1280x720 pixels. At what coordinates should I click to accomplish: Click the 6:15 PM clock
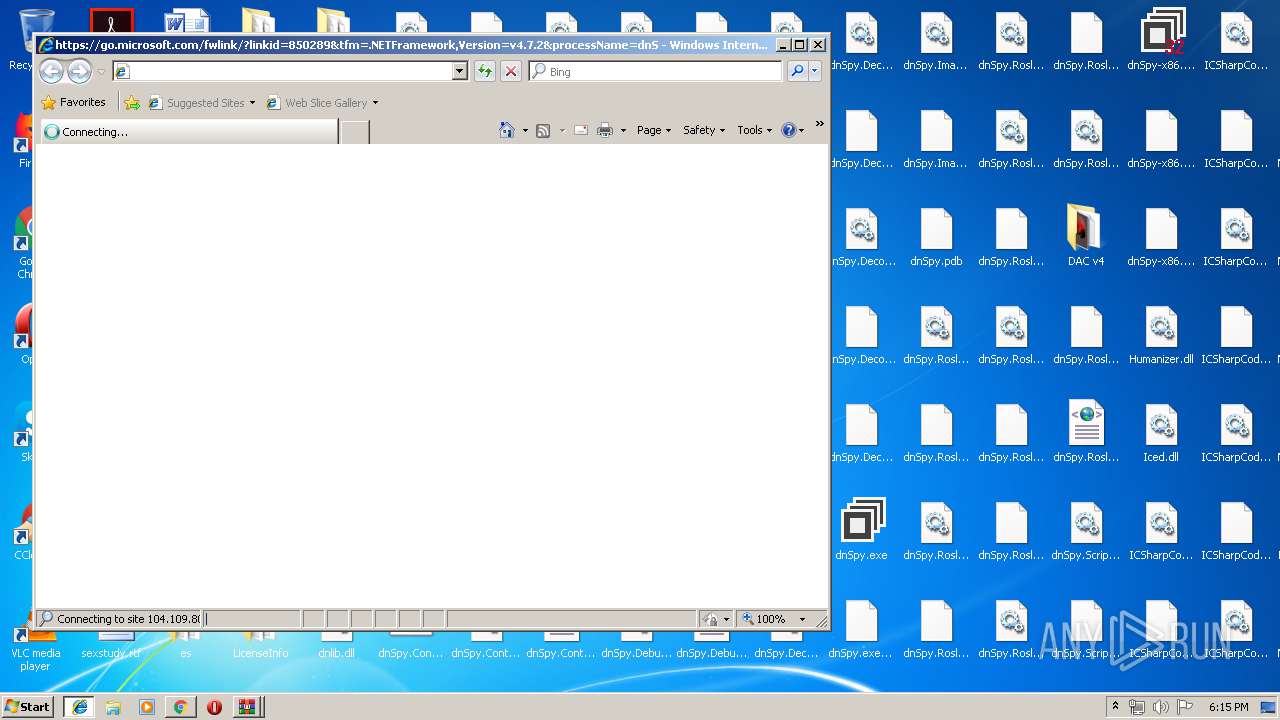[1228, 707]
